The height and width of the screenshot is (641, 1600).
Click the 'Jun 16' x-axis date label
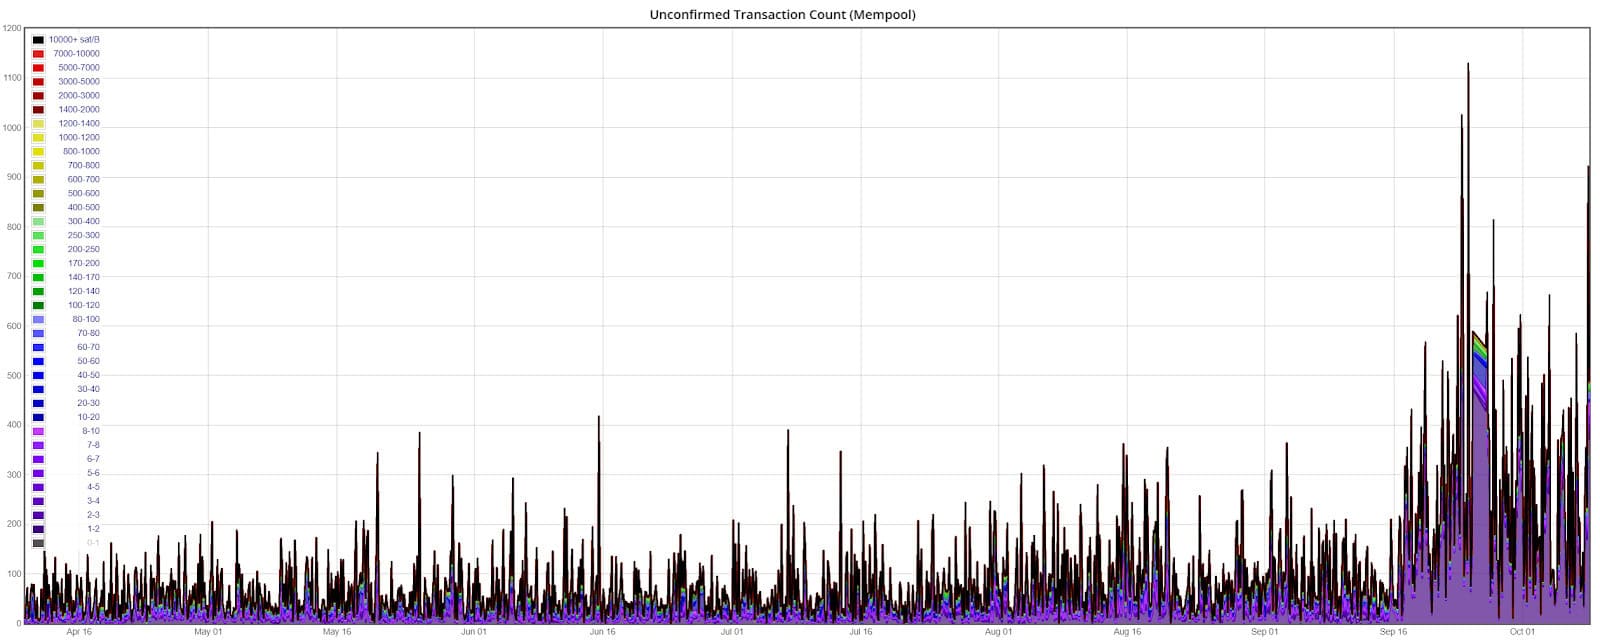(x=602, y=632)
